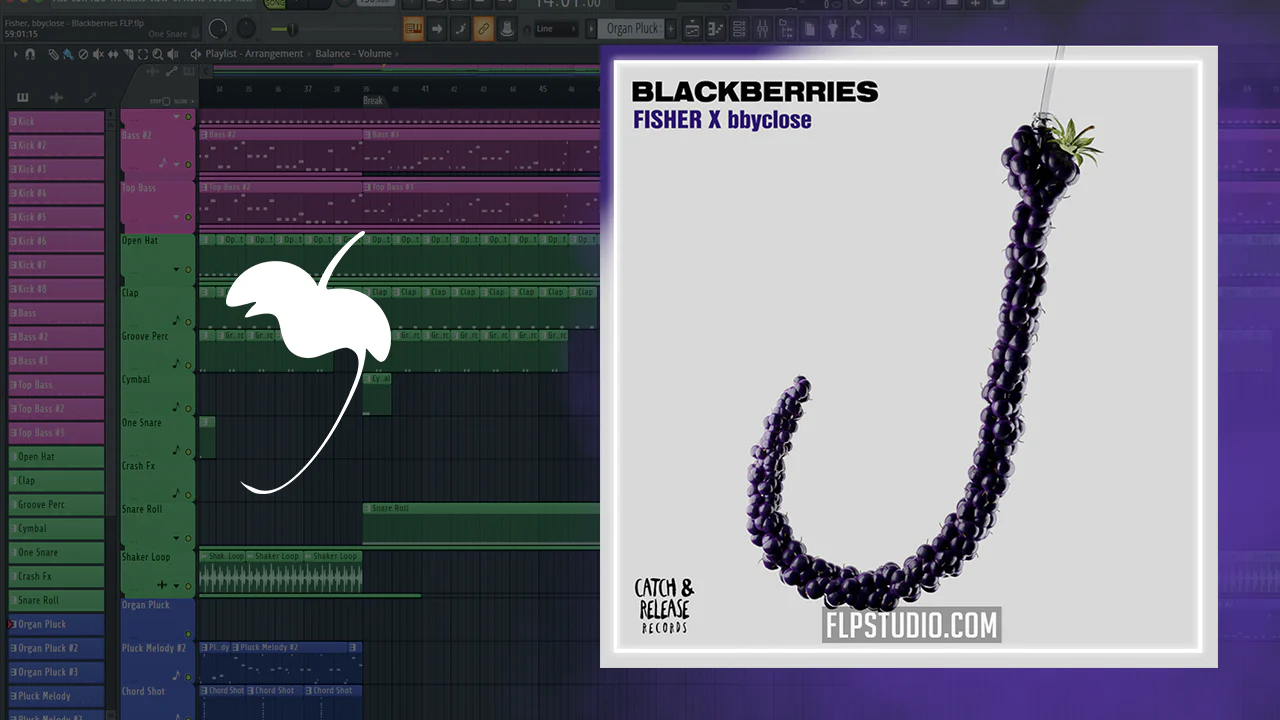Expand the Shaker Loop track dropdown arrow
Viewport: 1280px width, 720px height.
177,586
